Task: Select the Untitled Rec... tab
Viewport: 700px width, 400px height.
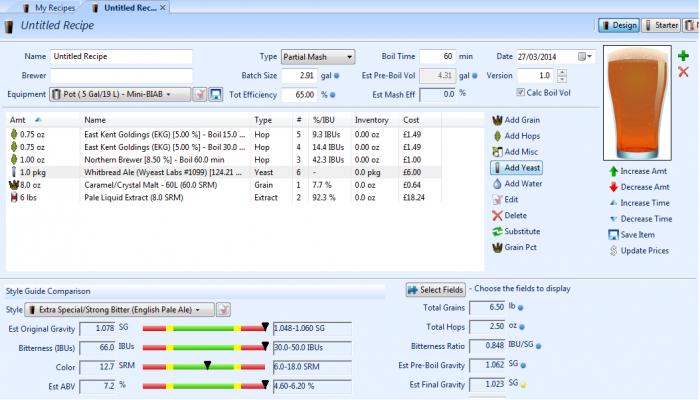Action: [124, 8]
